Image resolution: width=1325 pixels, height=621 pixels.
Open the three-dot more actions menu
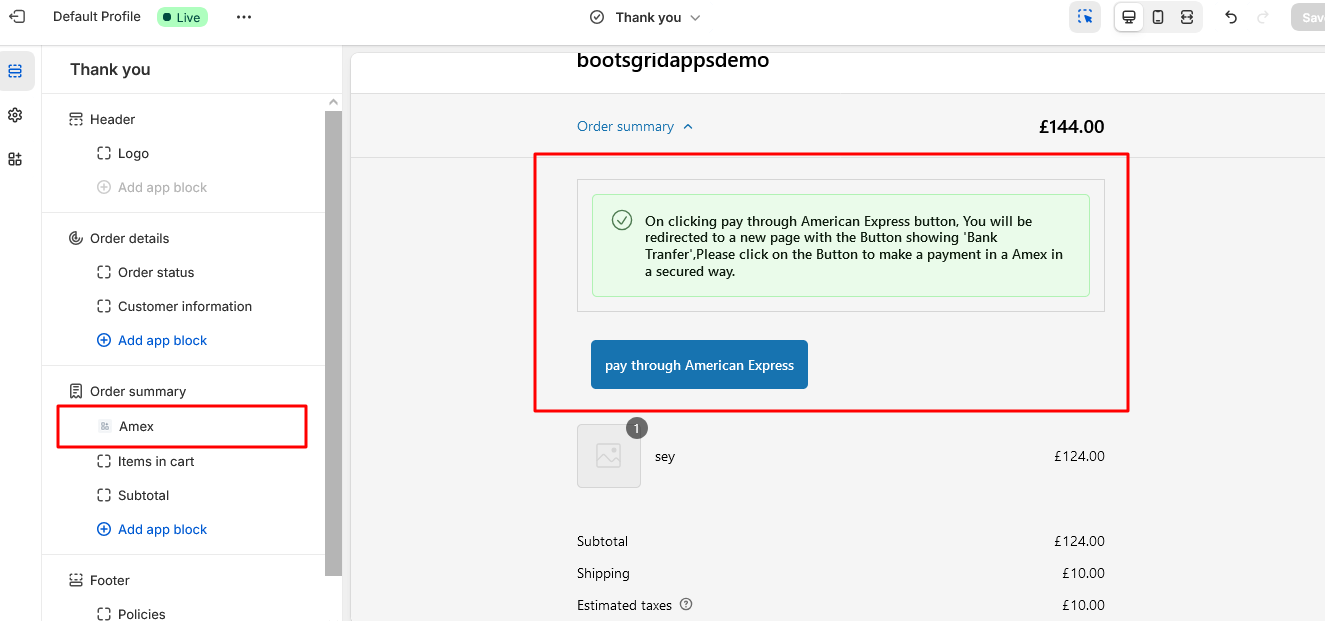[244, 17]
